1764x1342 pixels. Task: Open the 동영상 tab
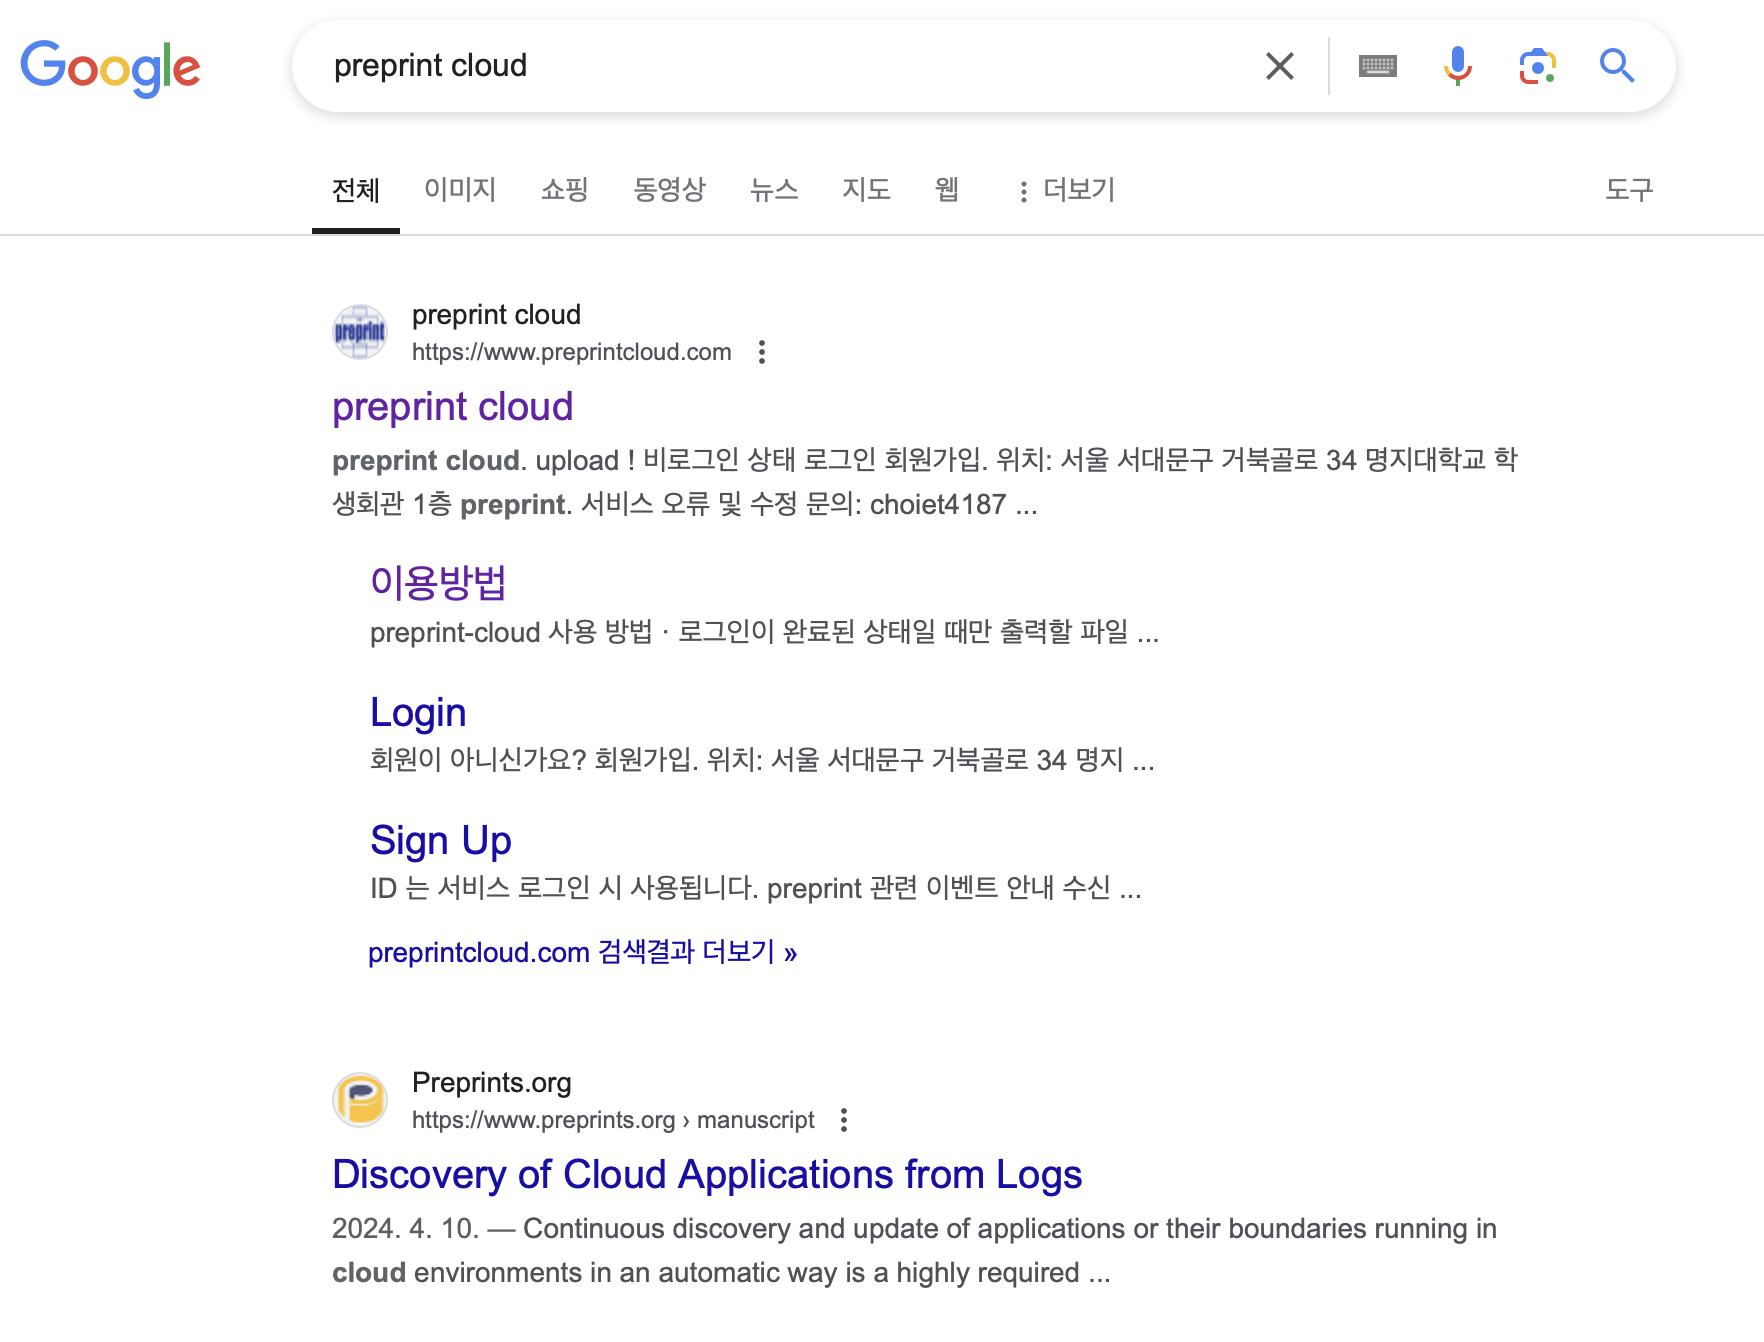pyautogui.click(x=670, y=190)
